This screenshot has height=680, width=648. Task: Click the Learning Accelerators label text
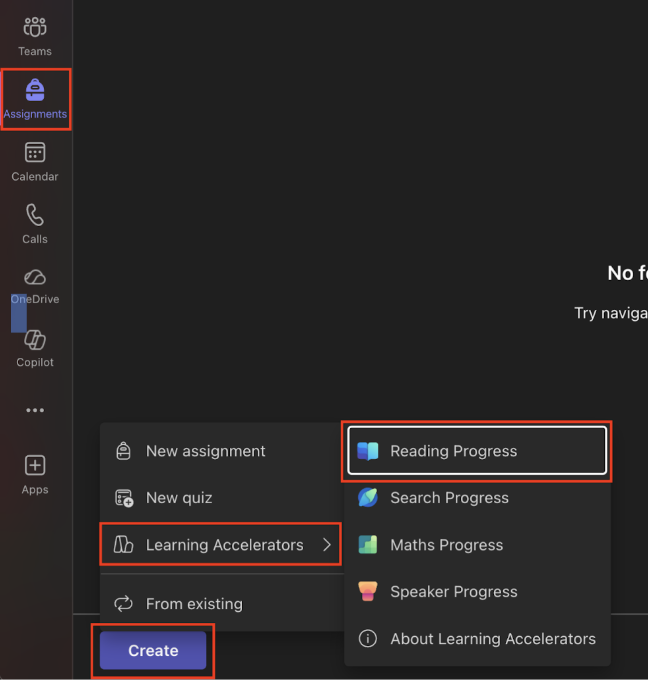pos(225,545)
